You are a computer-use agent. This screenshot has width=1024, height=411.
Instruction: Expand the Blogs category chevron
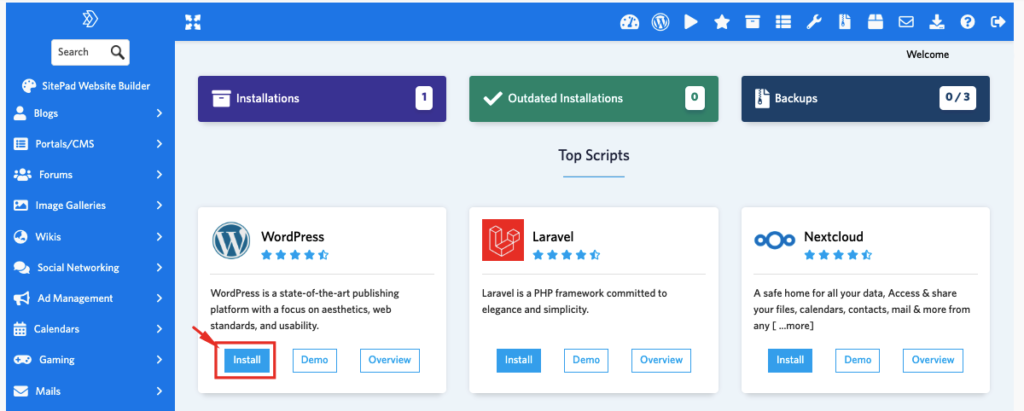(159, 113)
